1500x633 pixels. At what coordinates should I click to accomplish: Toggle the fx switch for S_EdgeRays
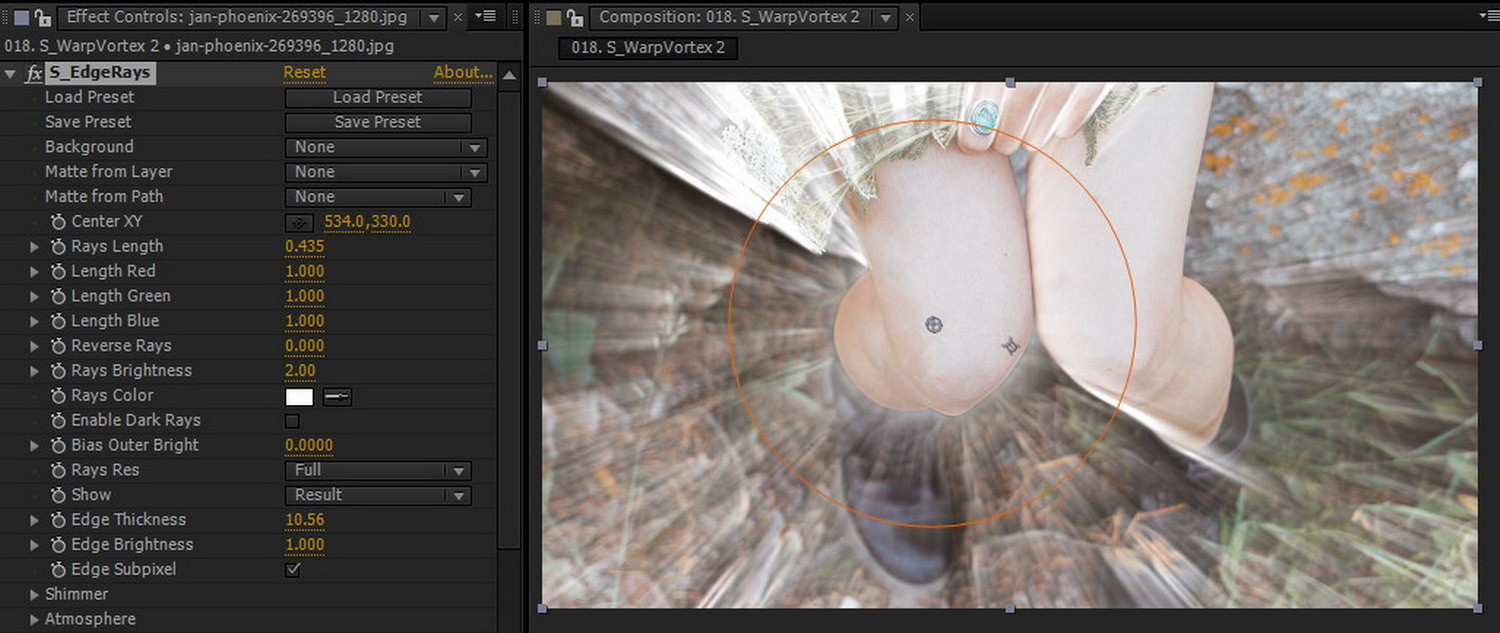[x=33, y=73]
